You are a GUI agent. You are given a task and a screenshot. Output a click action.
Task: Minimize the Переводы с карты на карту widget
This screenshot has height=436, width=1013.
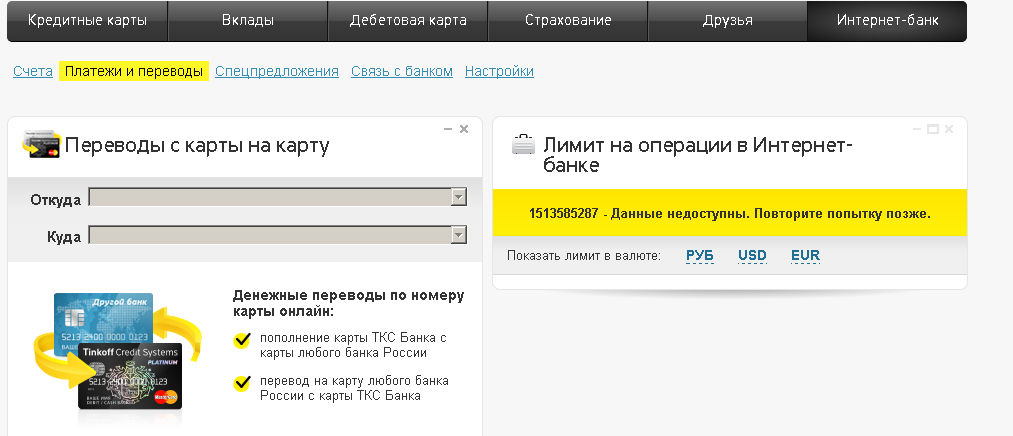[448, 129]
